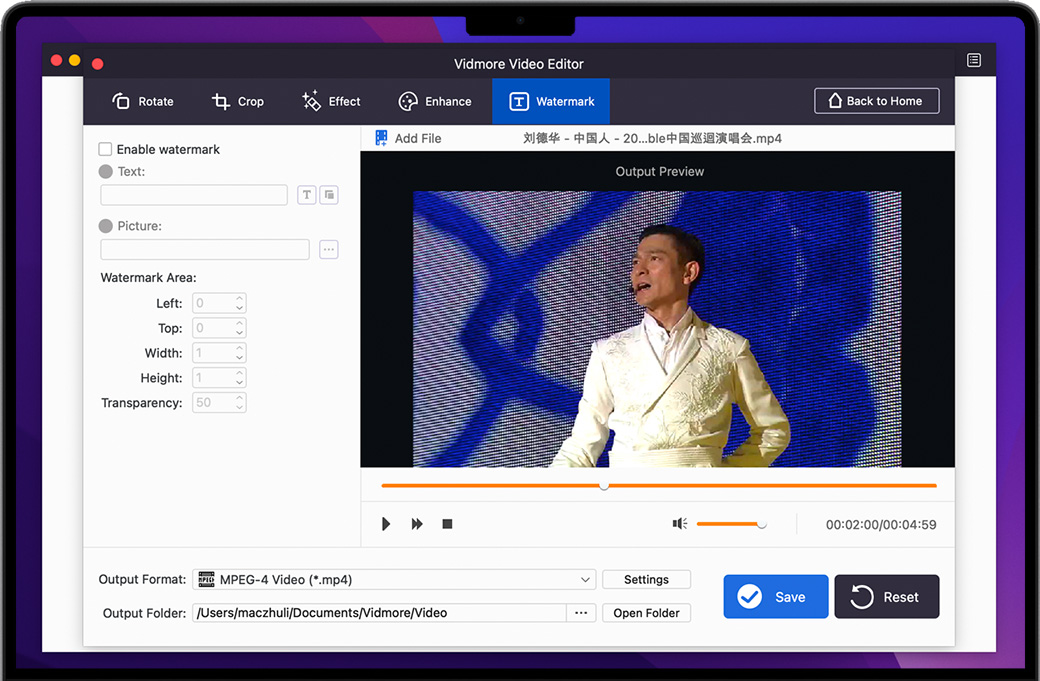The width and height of the screenshot is (1040, 681).
Task: Switch to the Enhance tab
Action: 435,101
